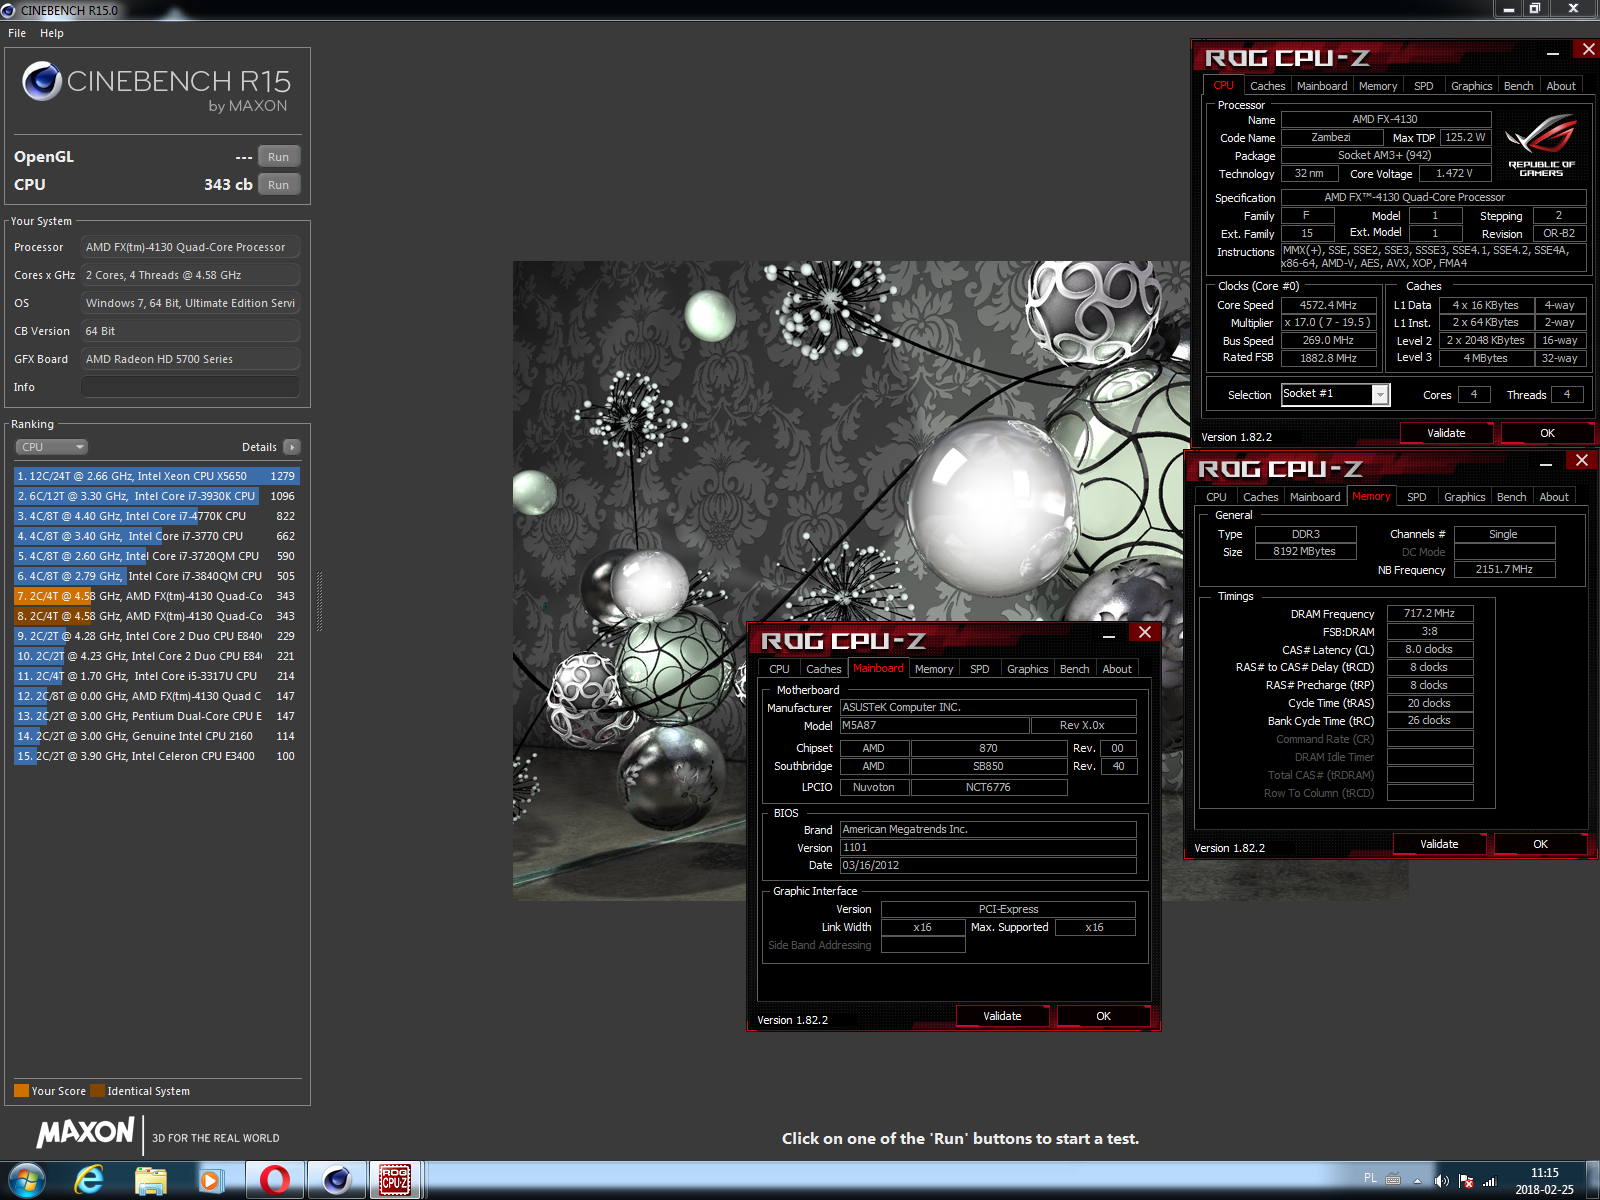The image size is (1600, 1200).
Task: Select ranking row Core i7-3840QM CPU
Action: [157, 576]
